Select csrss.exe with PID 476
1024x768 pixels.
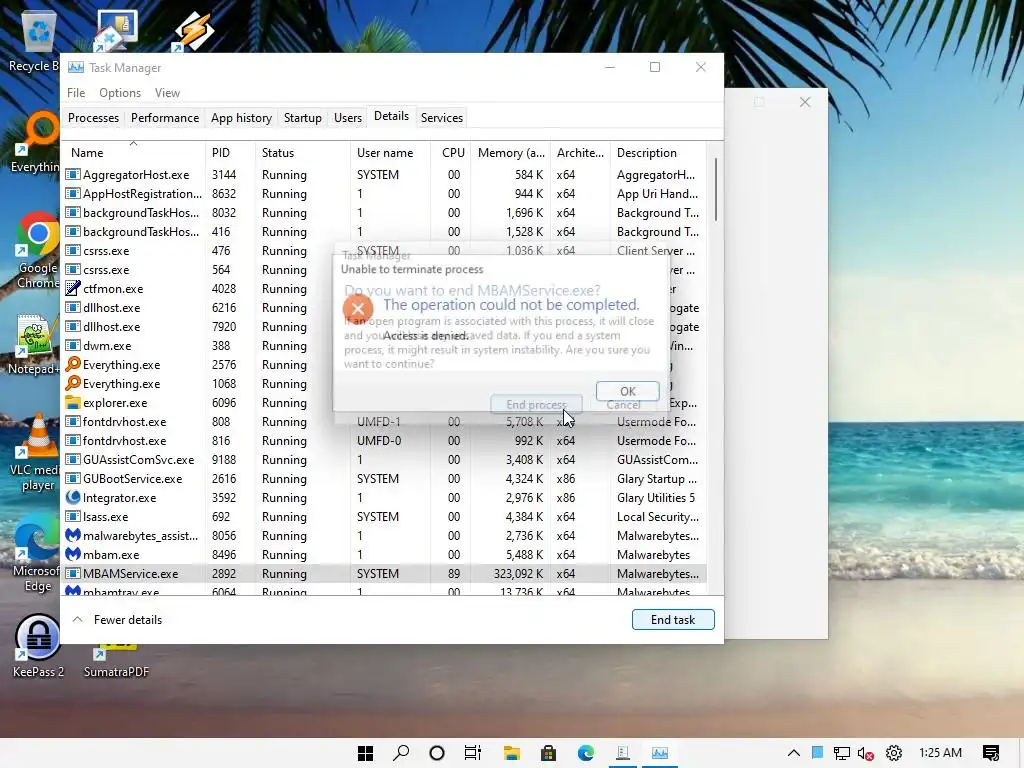click(385, 250)
